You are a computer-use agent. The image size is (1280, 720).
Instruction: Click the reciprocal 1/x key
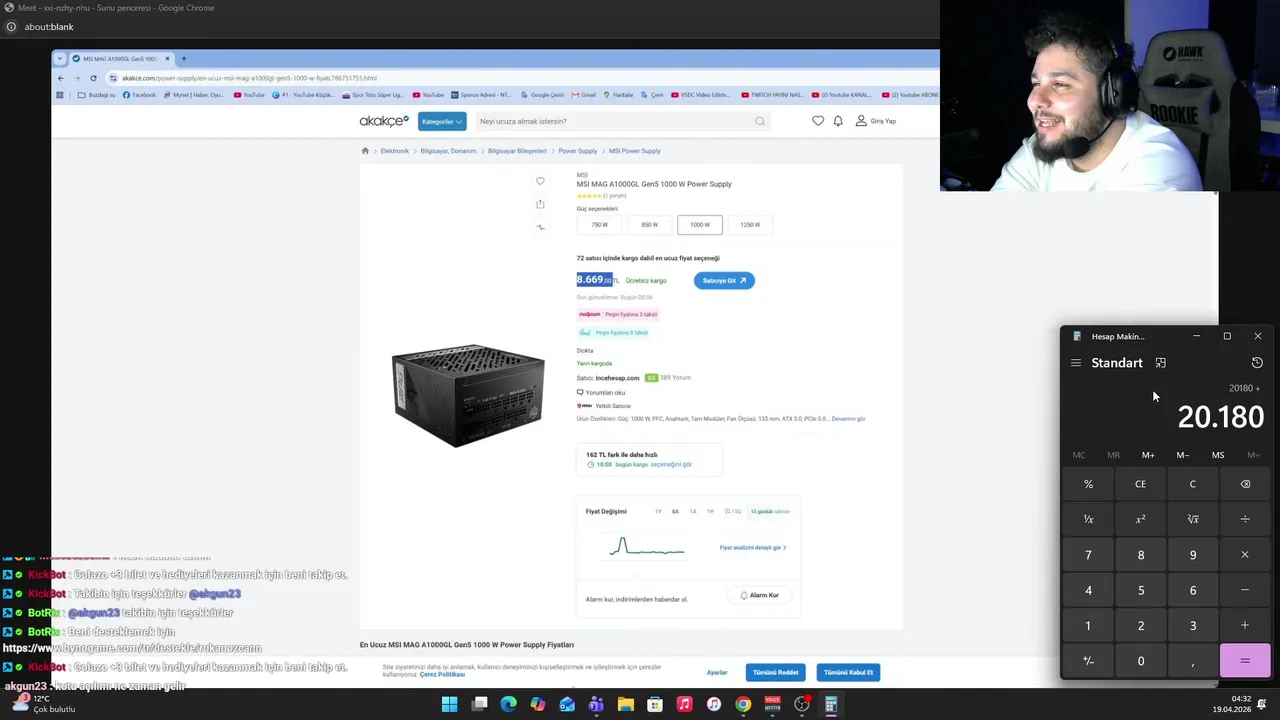[x=1088, y=519]
